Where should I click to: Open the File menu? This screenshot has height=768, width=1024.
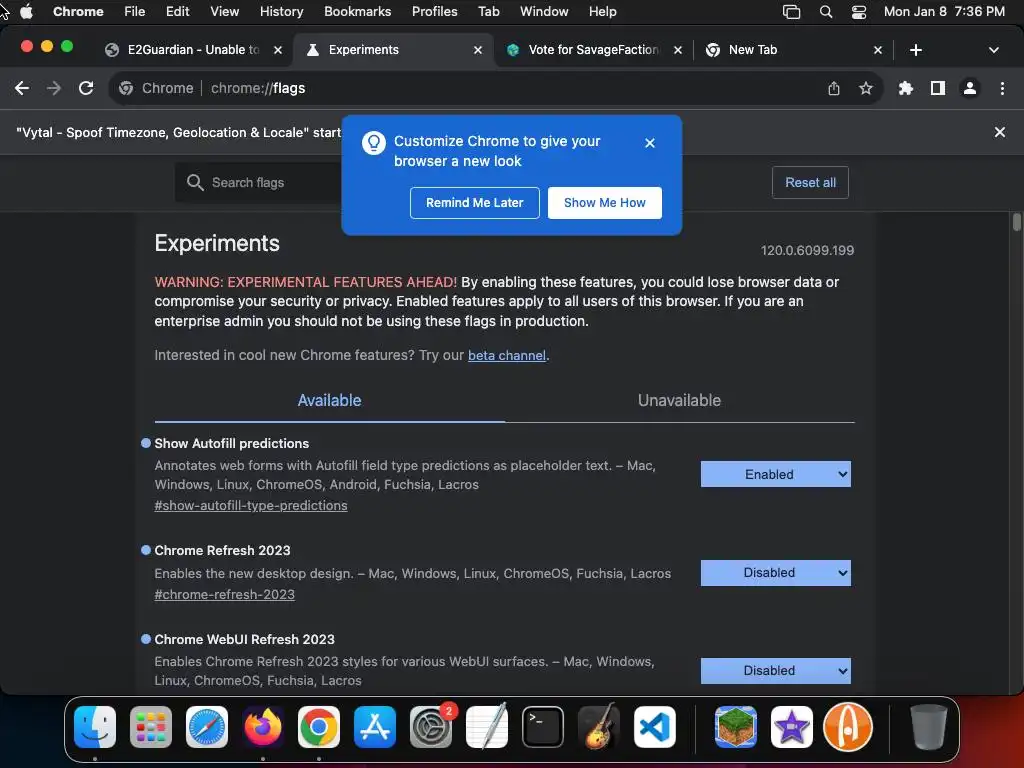[135, 12]
